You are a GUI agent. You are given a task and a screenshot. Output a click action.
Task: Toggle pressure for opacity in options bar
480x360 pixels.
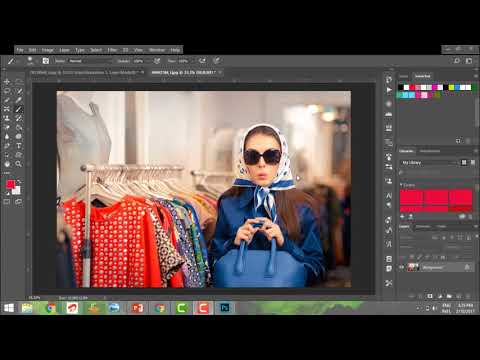click(157, 61)
